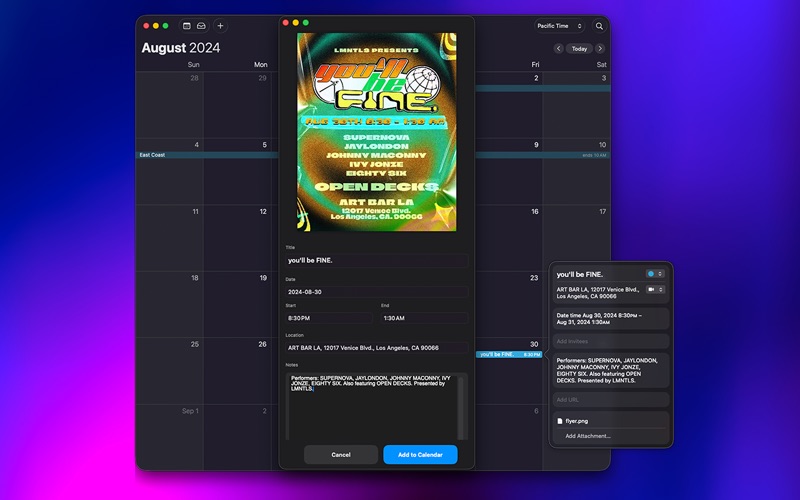Select August 26 day cell
Image resolution: width=800 pixels, height=500 pixels.
point(238,371)
